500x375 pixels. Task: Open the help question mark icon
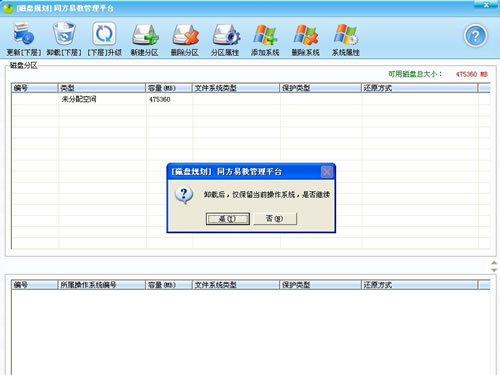pos(475,35)
